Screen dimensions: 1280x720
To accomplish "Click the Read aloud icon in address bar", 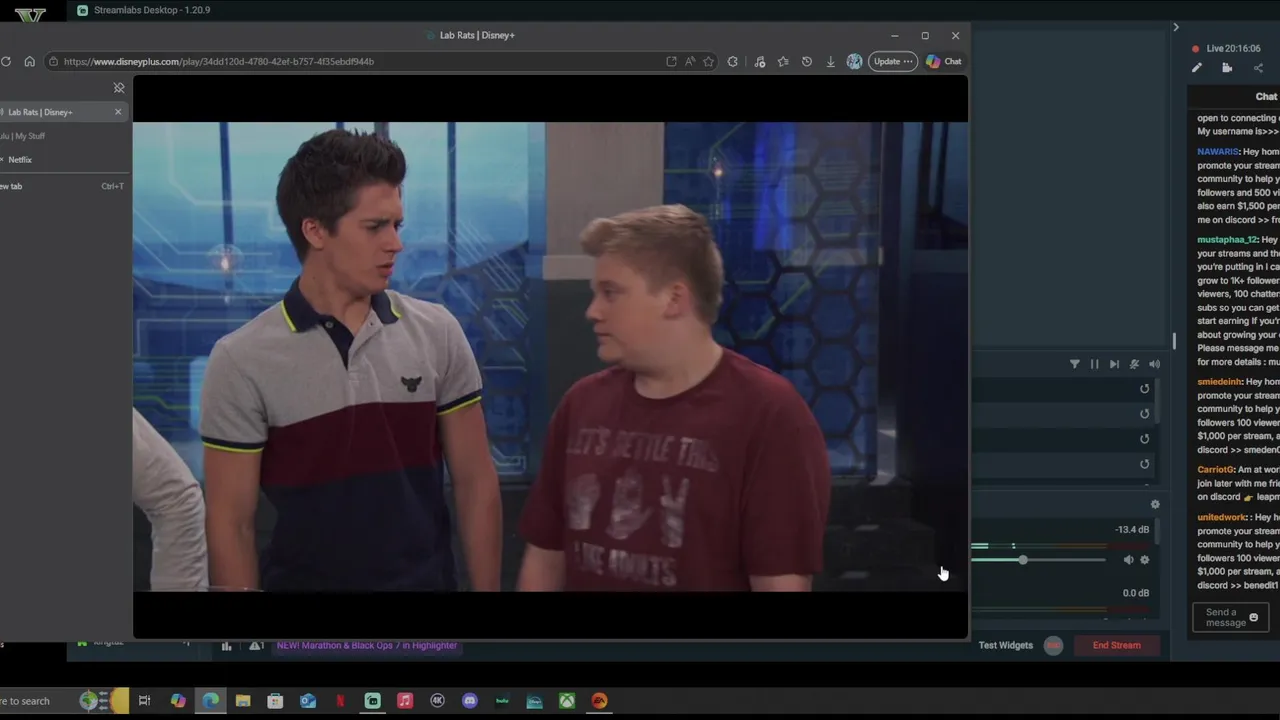I will [x=690, y=61].
